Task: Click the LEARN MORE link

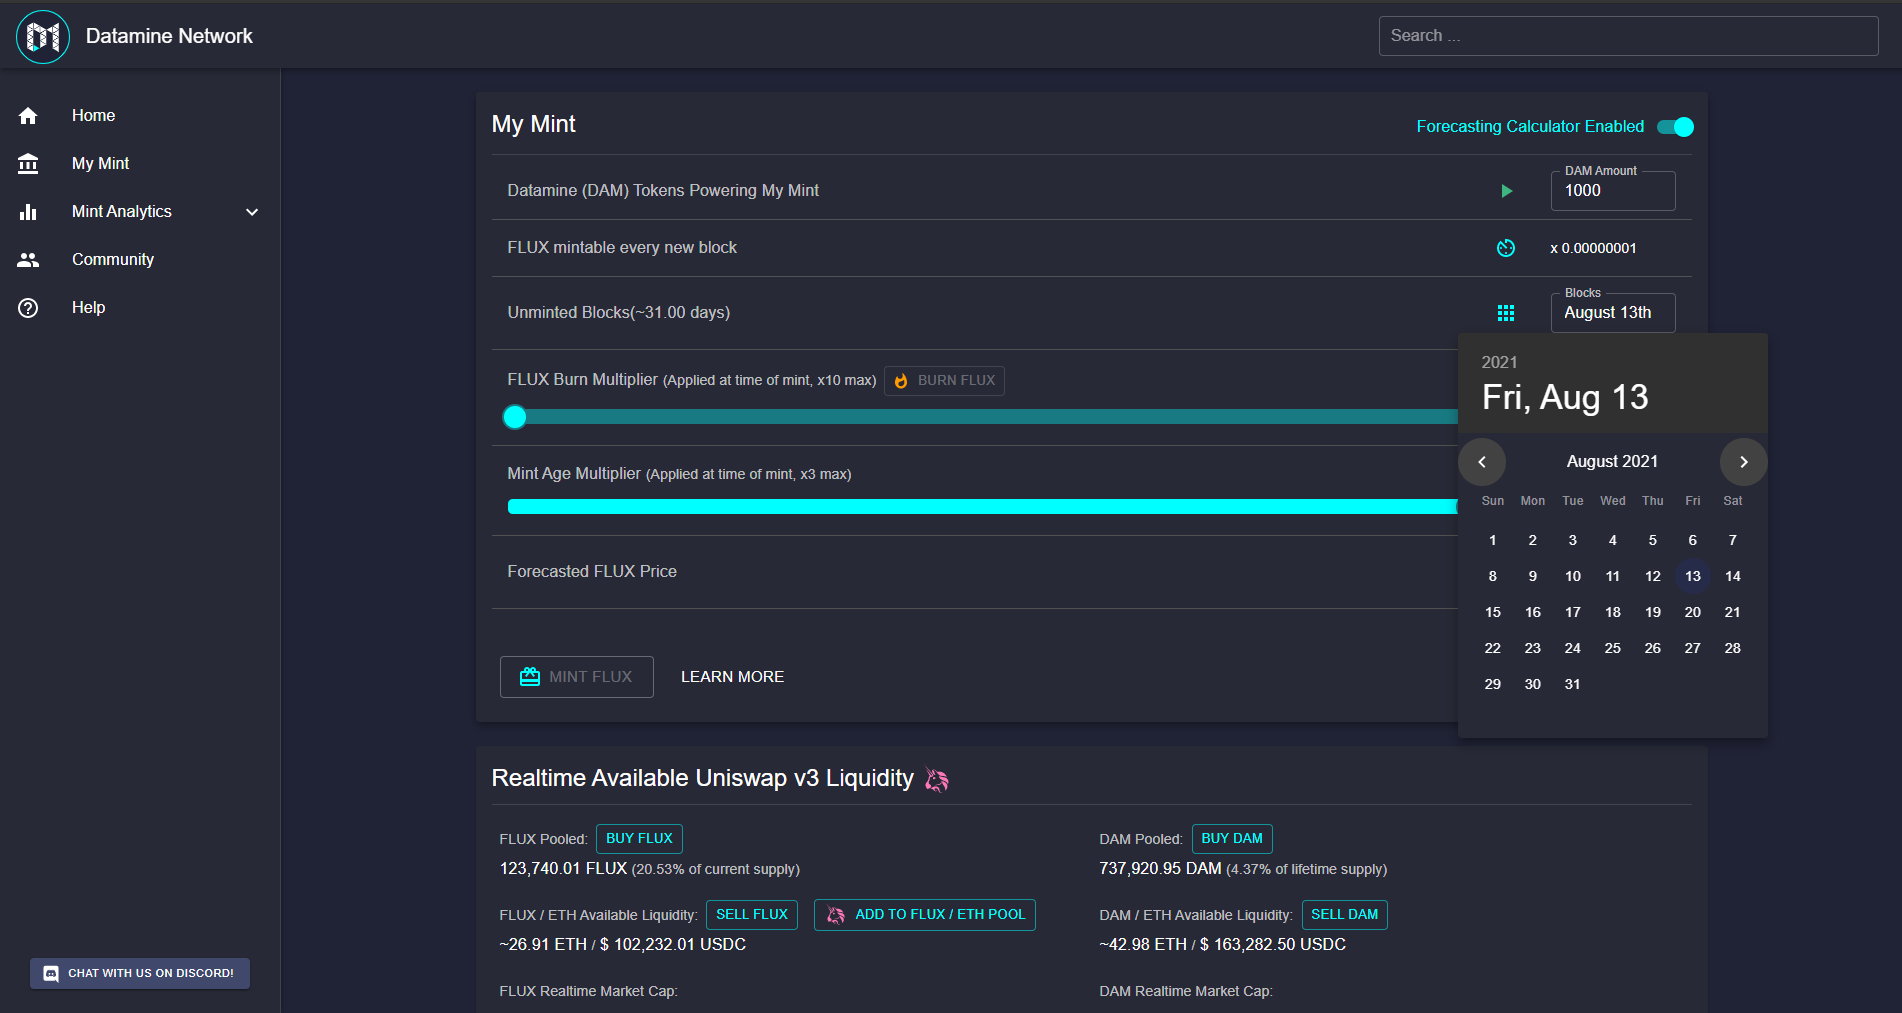Action: coord(732,677)
